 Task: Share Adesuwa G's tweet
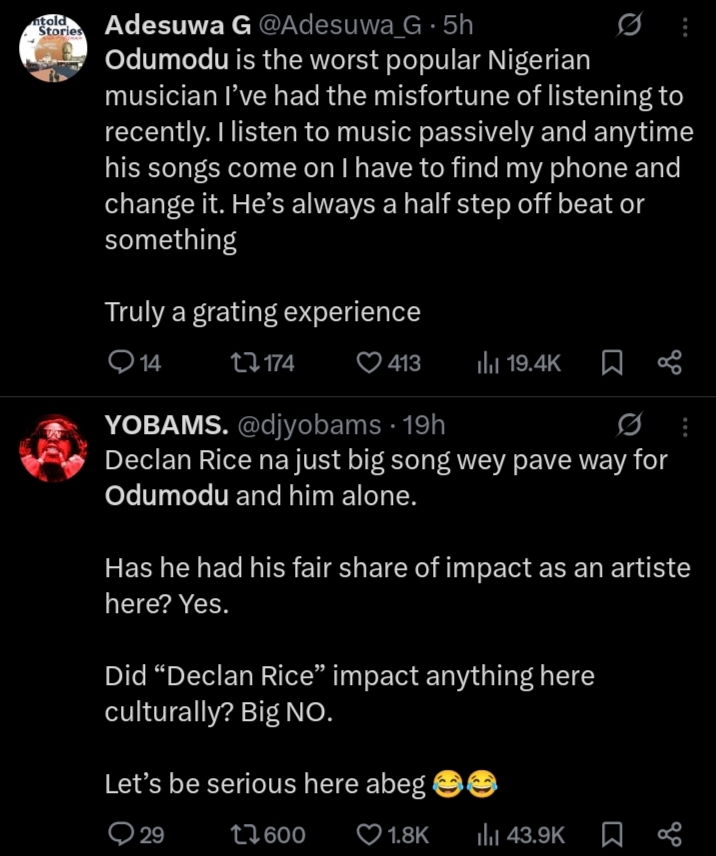pos(669,363)
